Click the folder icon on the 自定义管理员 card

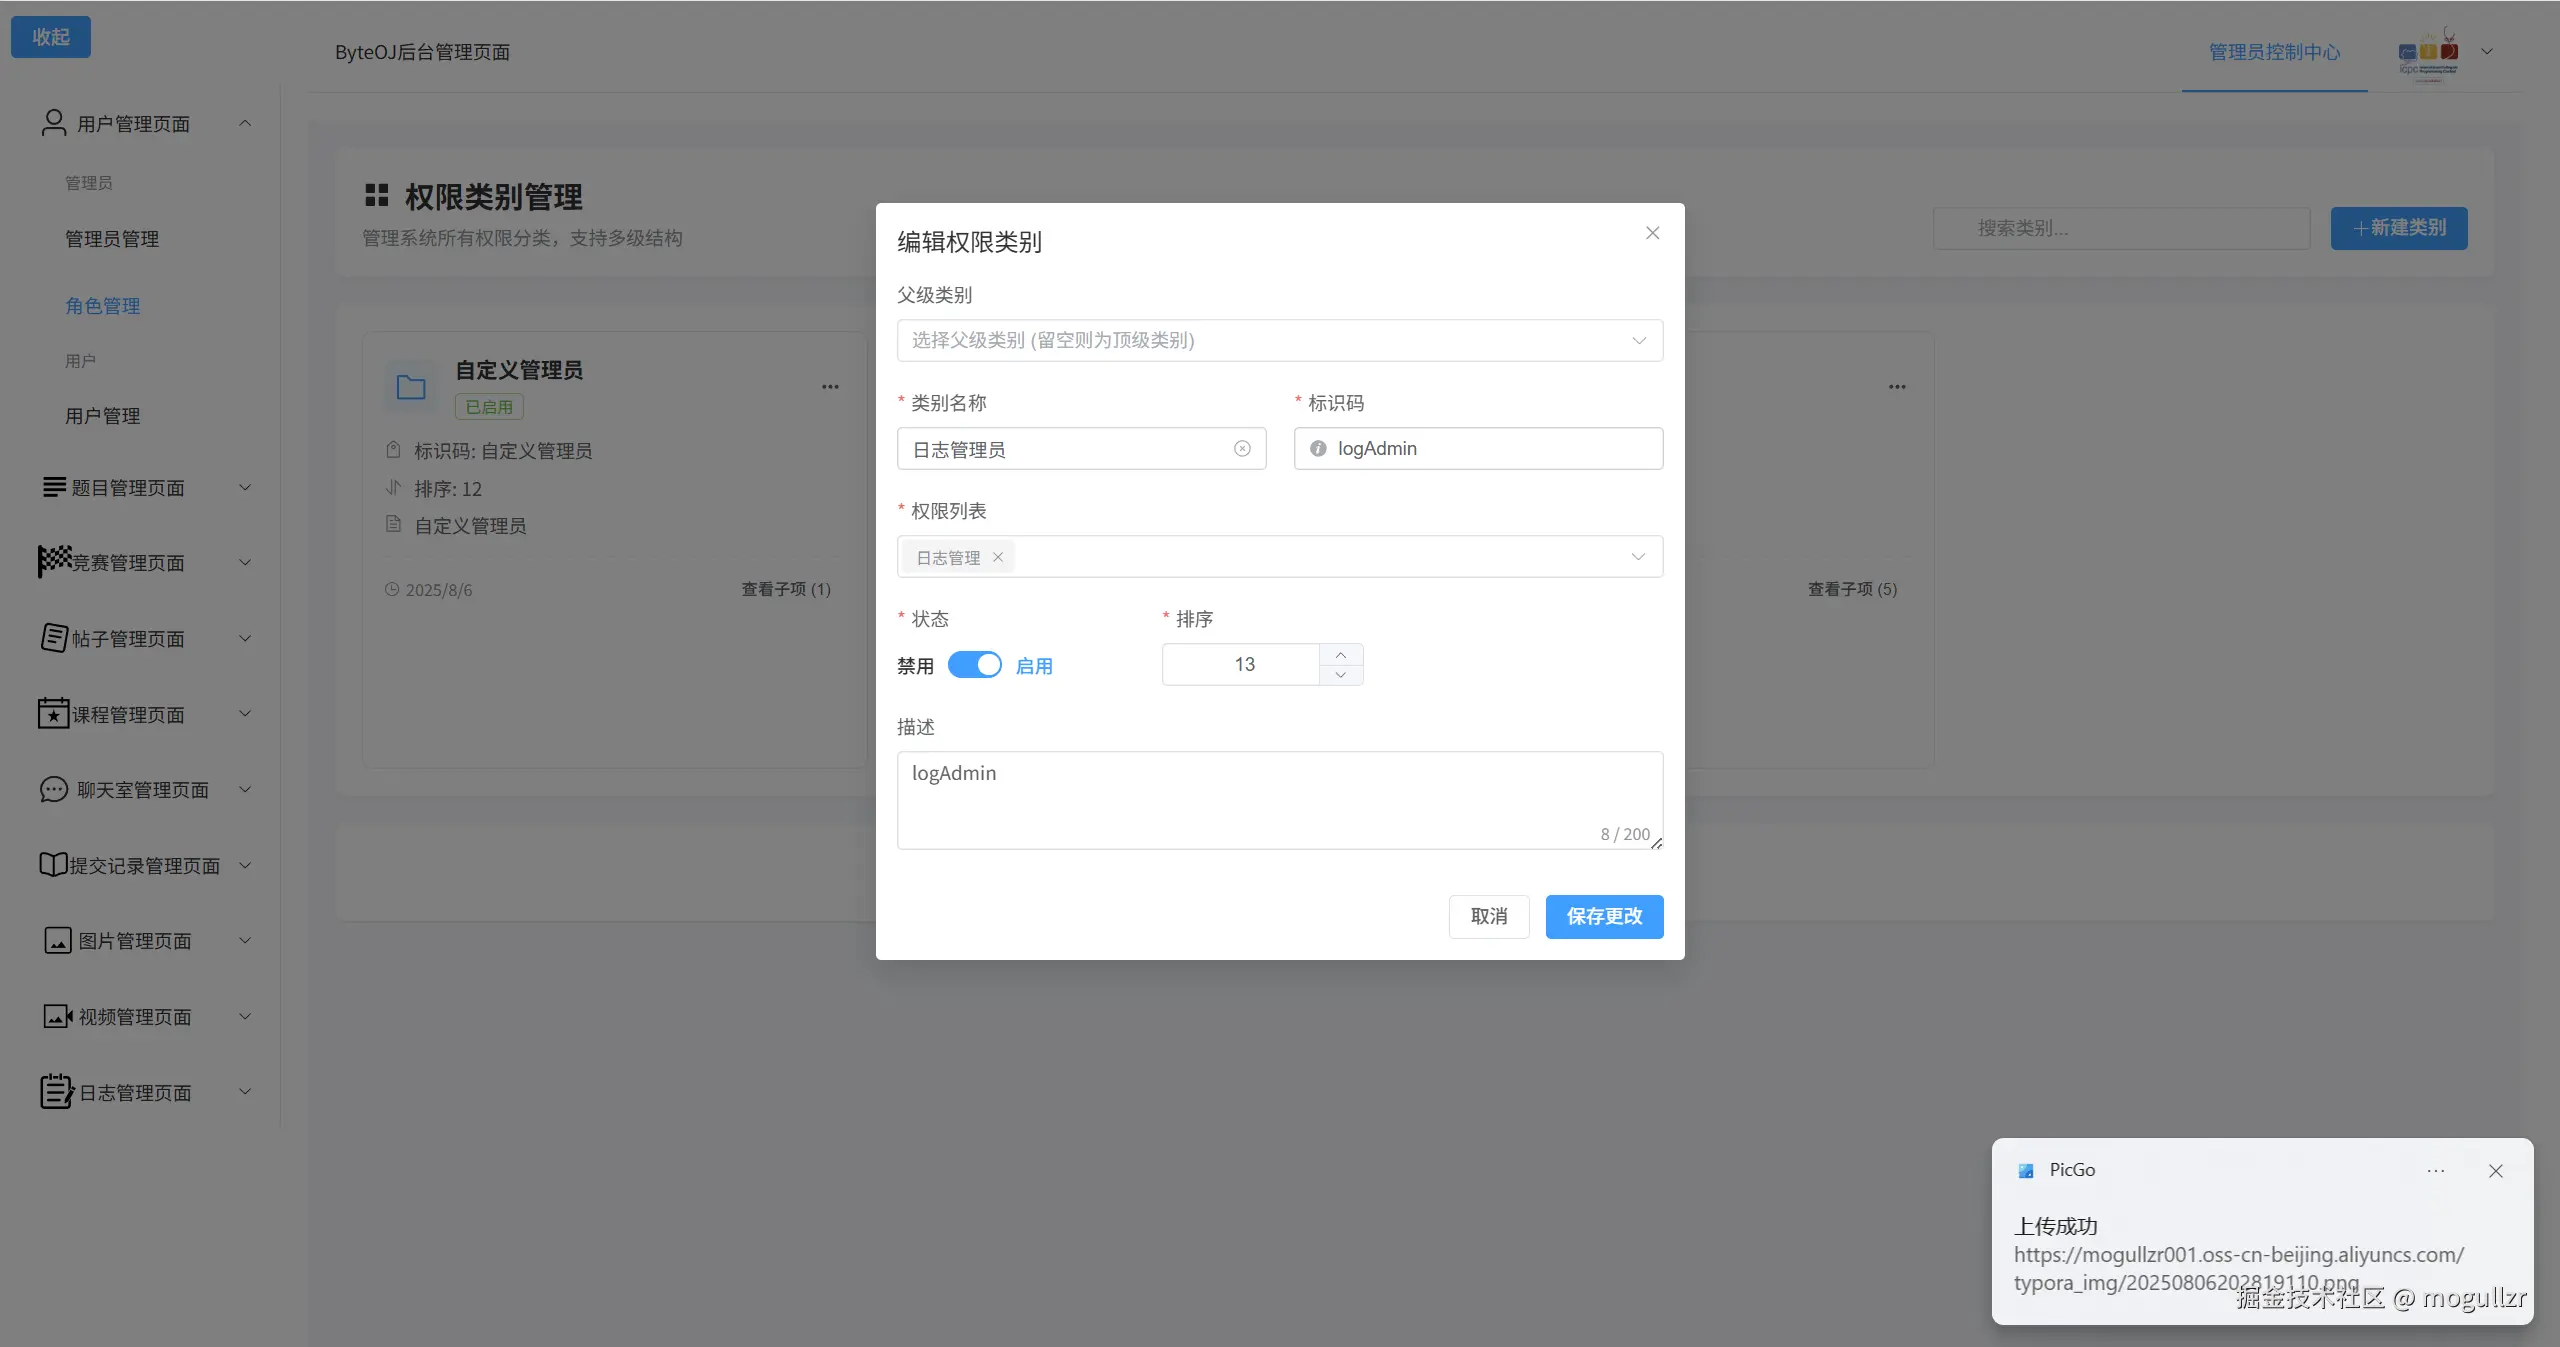[x=411, y=388]
